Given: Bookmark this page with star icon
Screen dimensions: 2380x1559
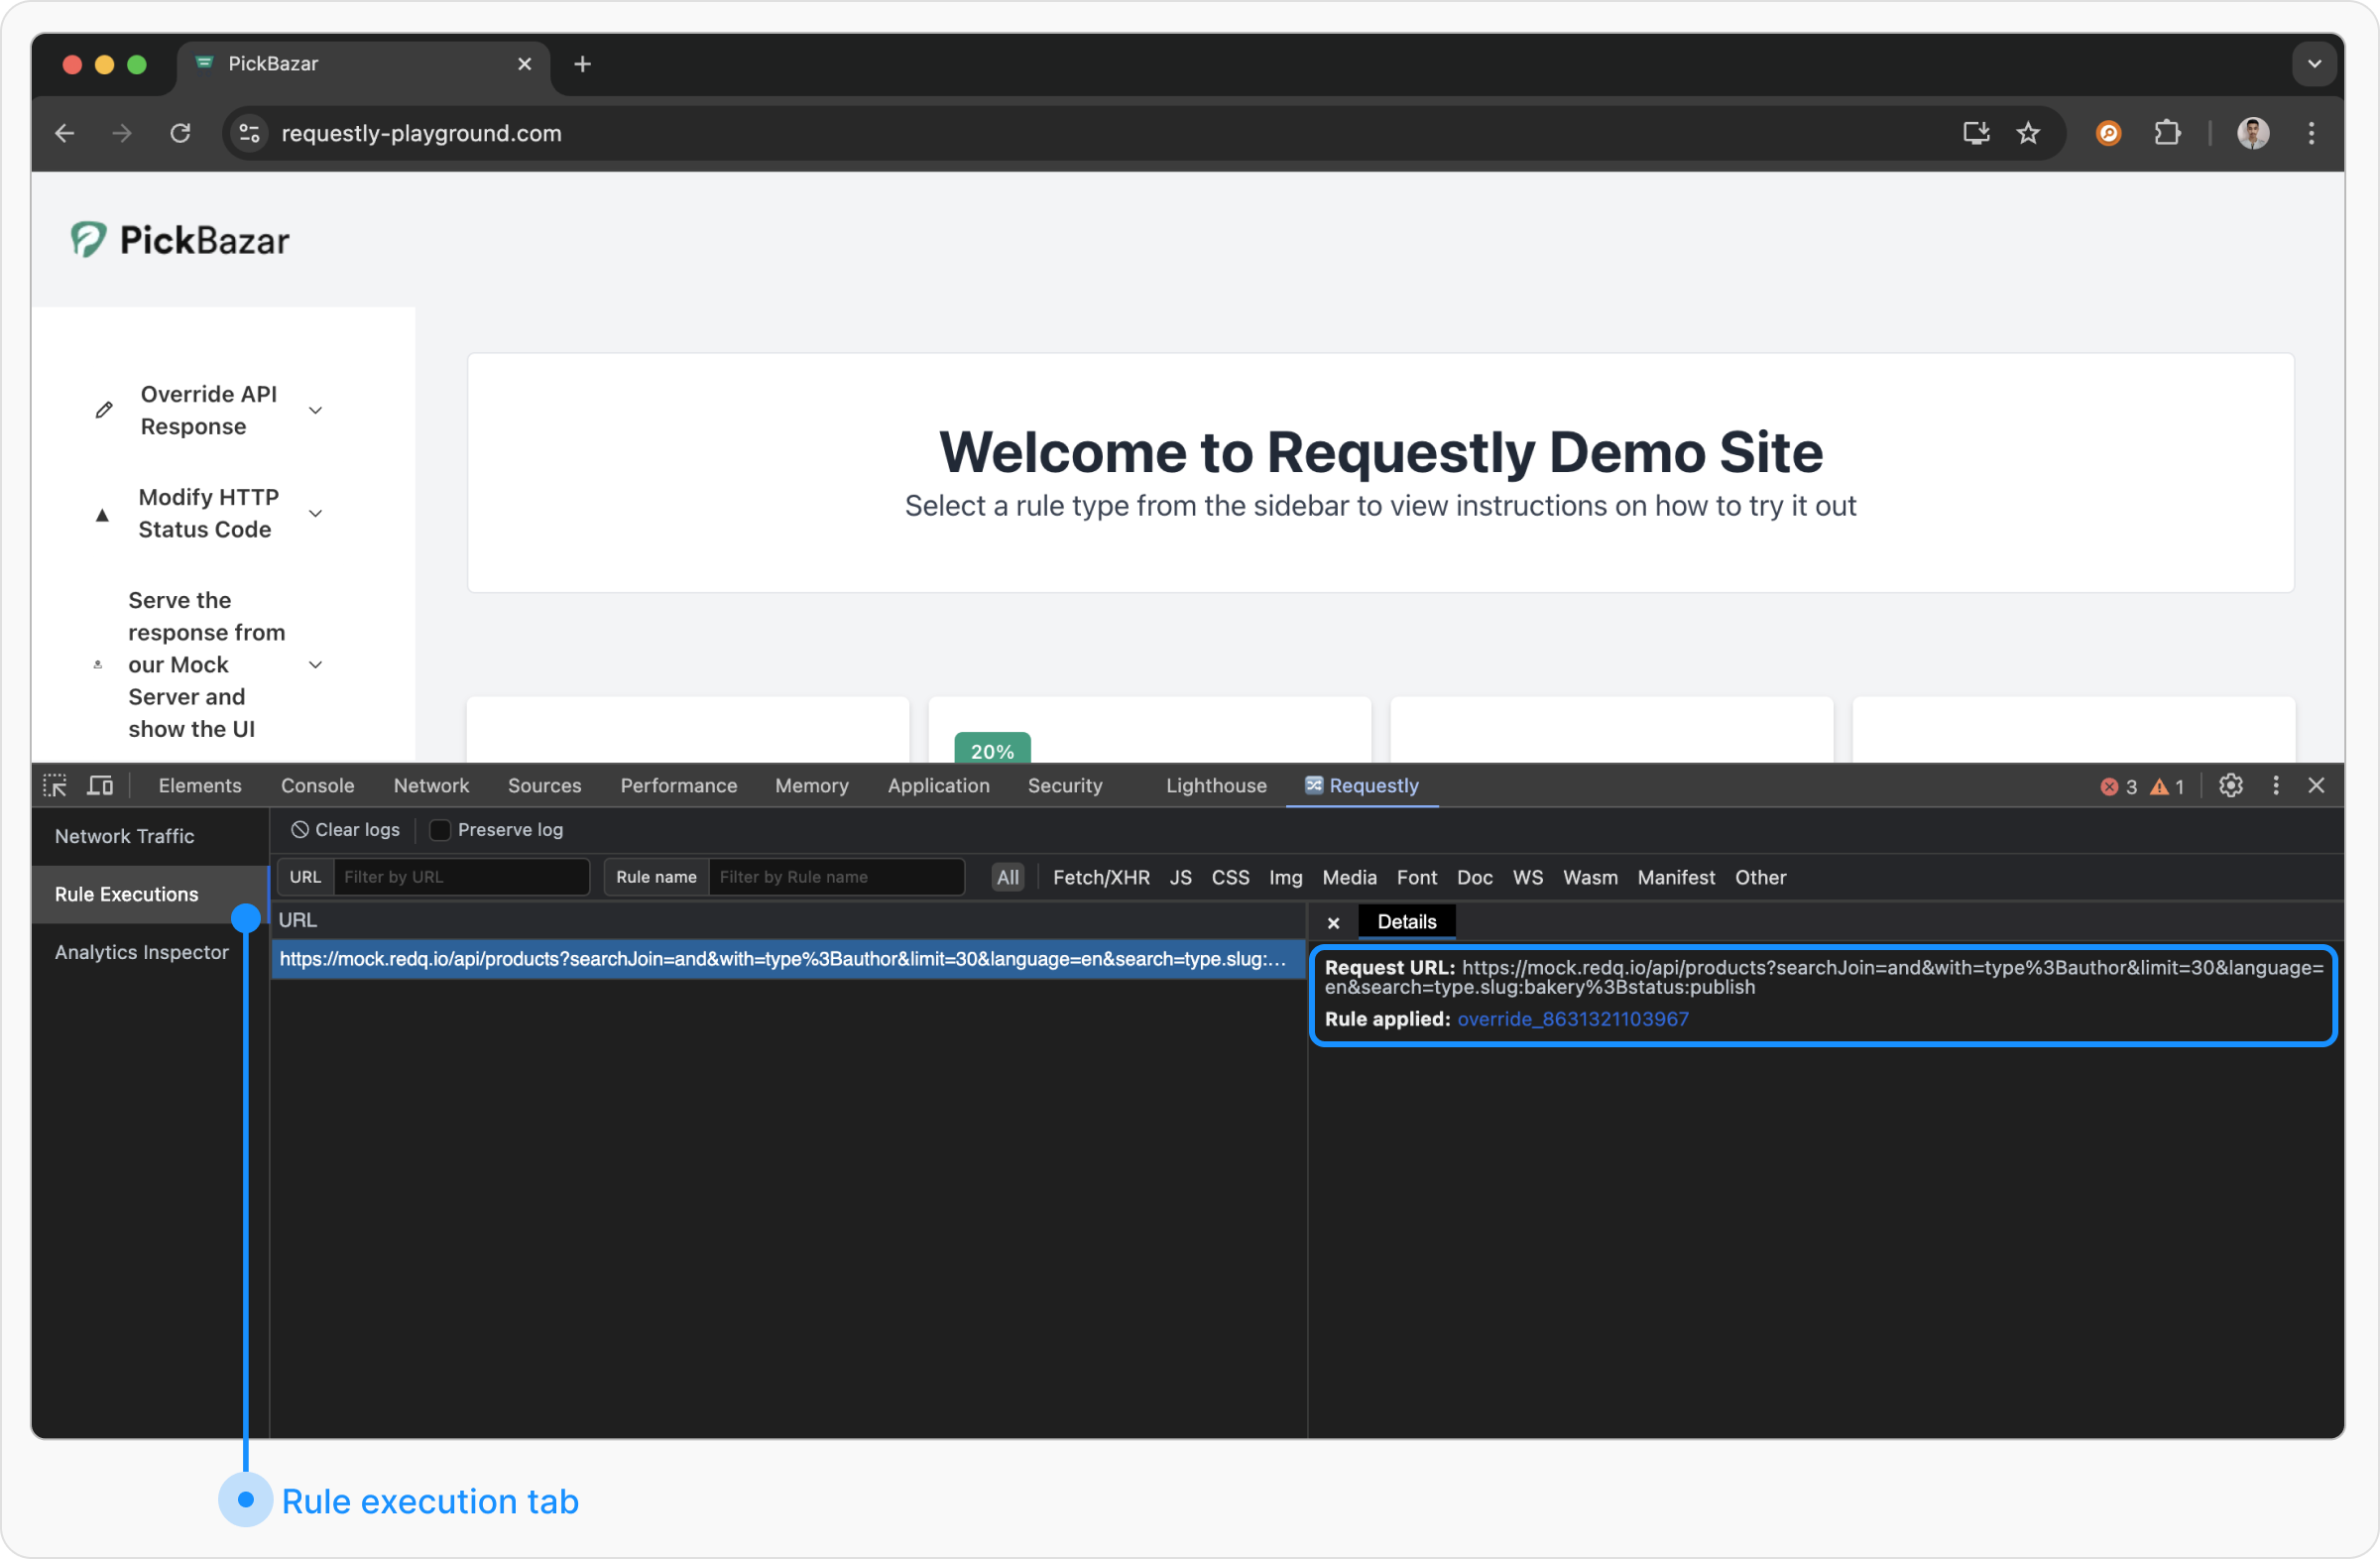Looking at the screenshot, I should tap(2028, 133).
